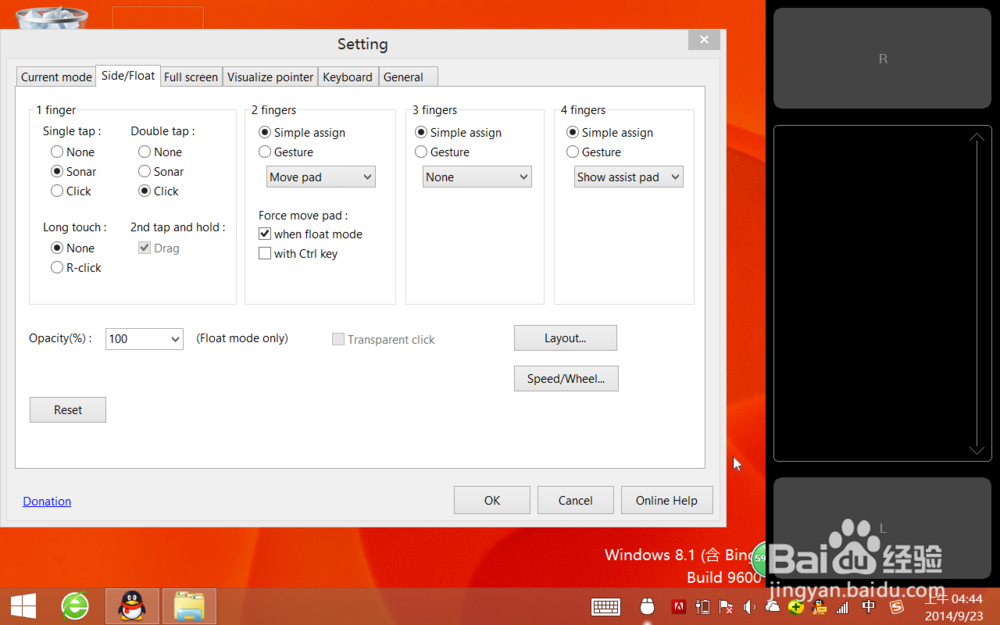
Task: Open the 3 fingers 'None' dropdown
Action: 477,177
